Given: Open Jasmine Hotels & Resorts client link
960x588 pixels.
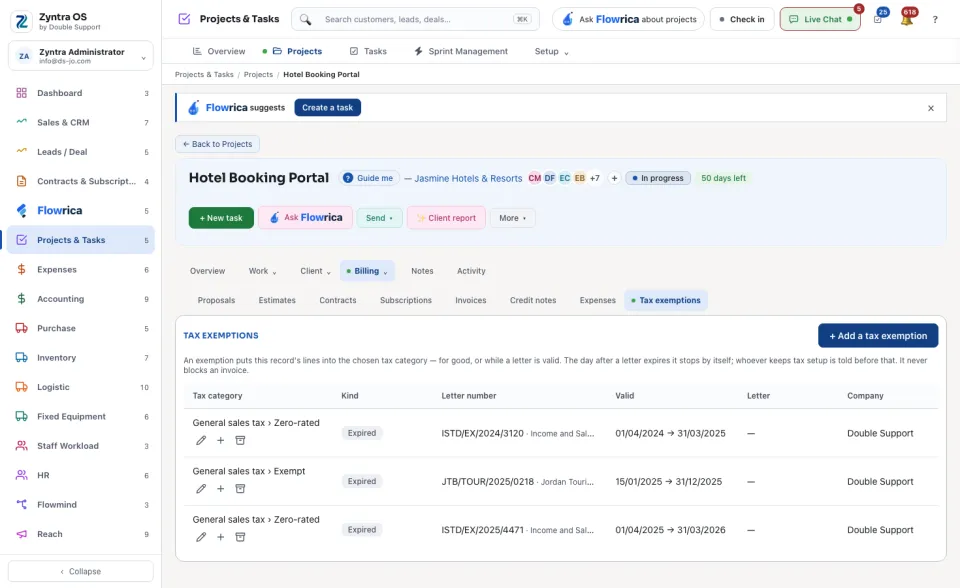Looking at the screenshot, I should pyautogui.click(x=468, y=178).
